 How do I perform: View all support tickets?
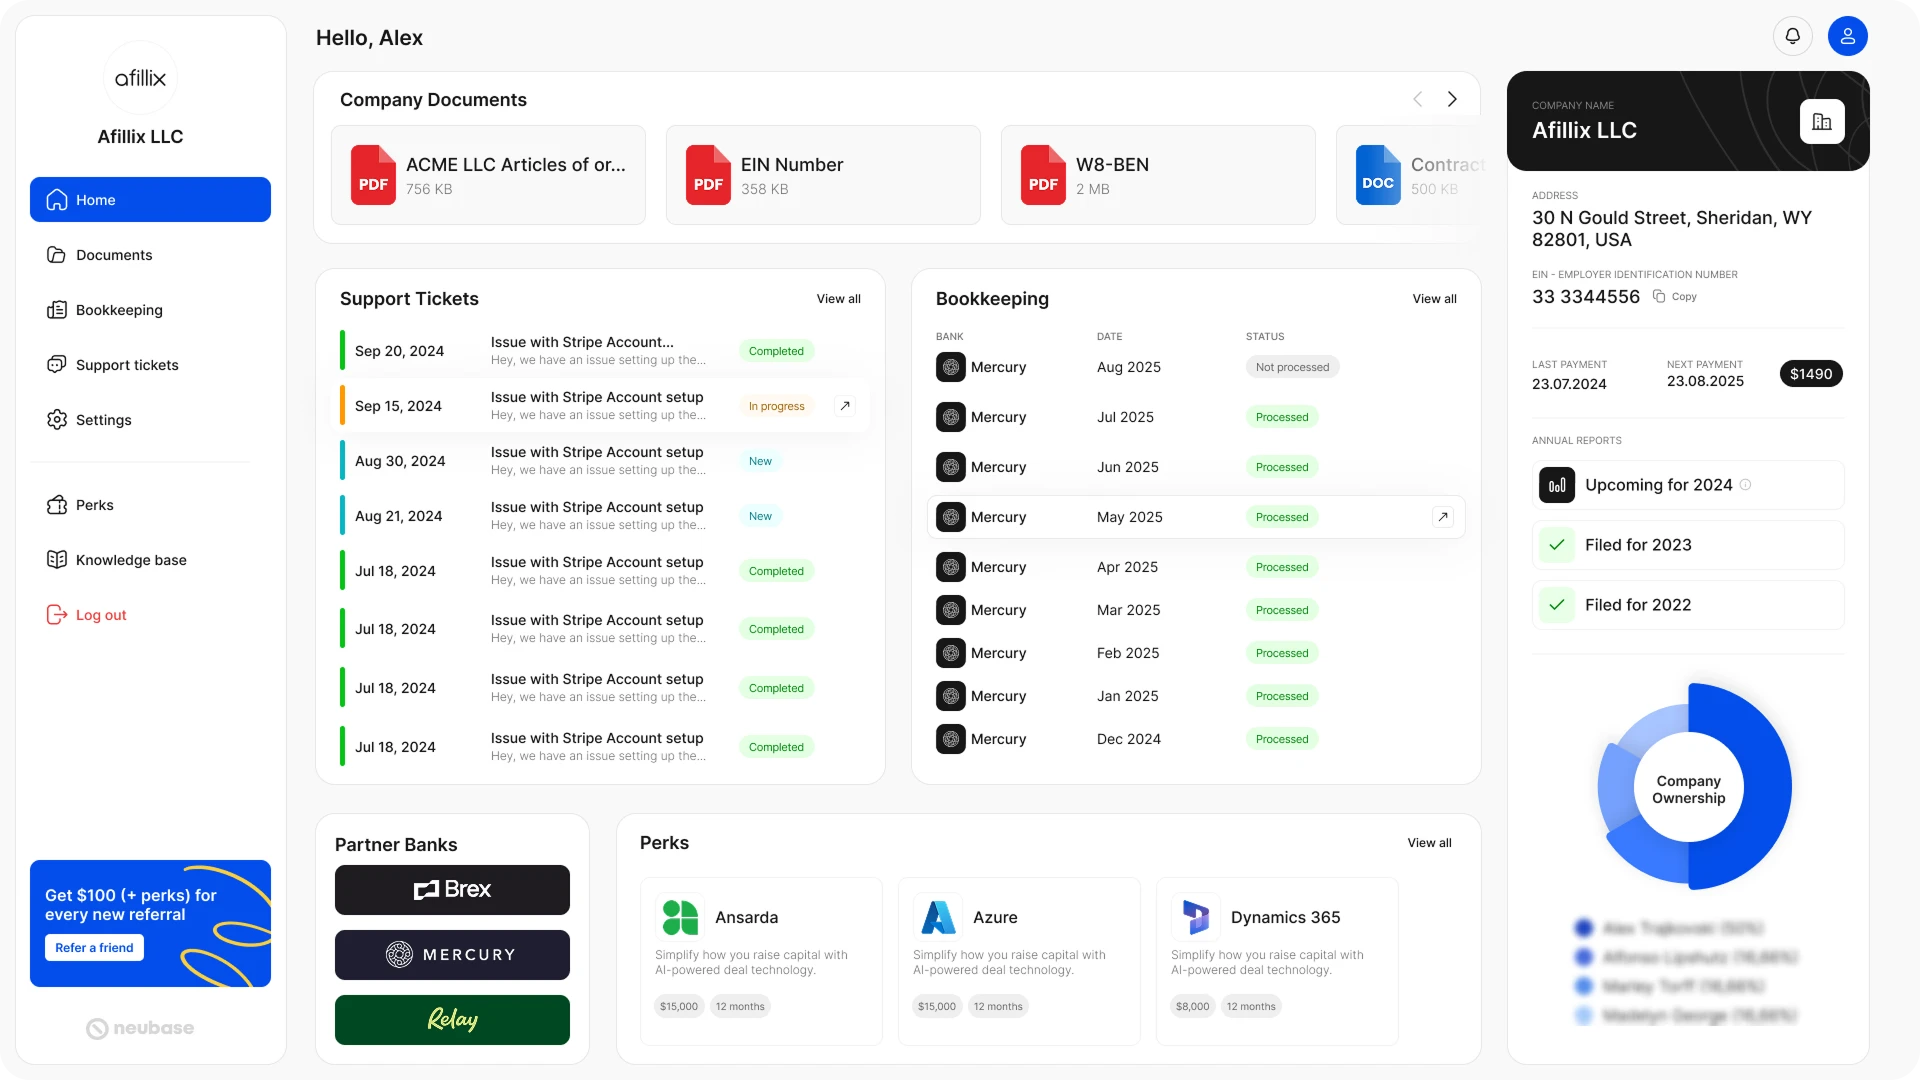tap(838, 299)
